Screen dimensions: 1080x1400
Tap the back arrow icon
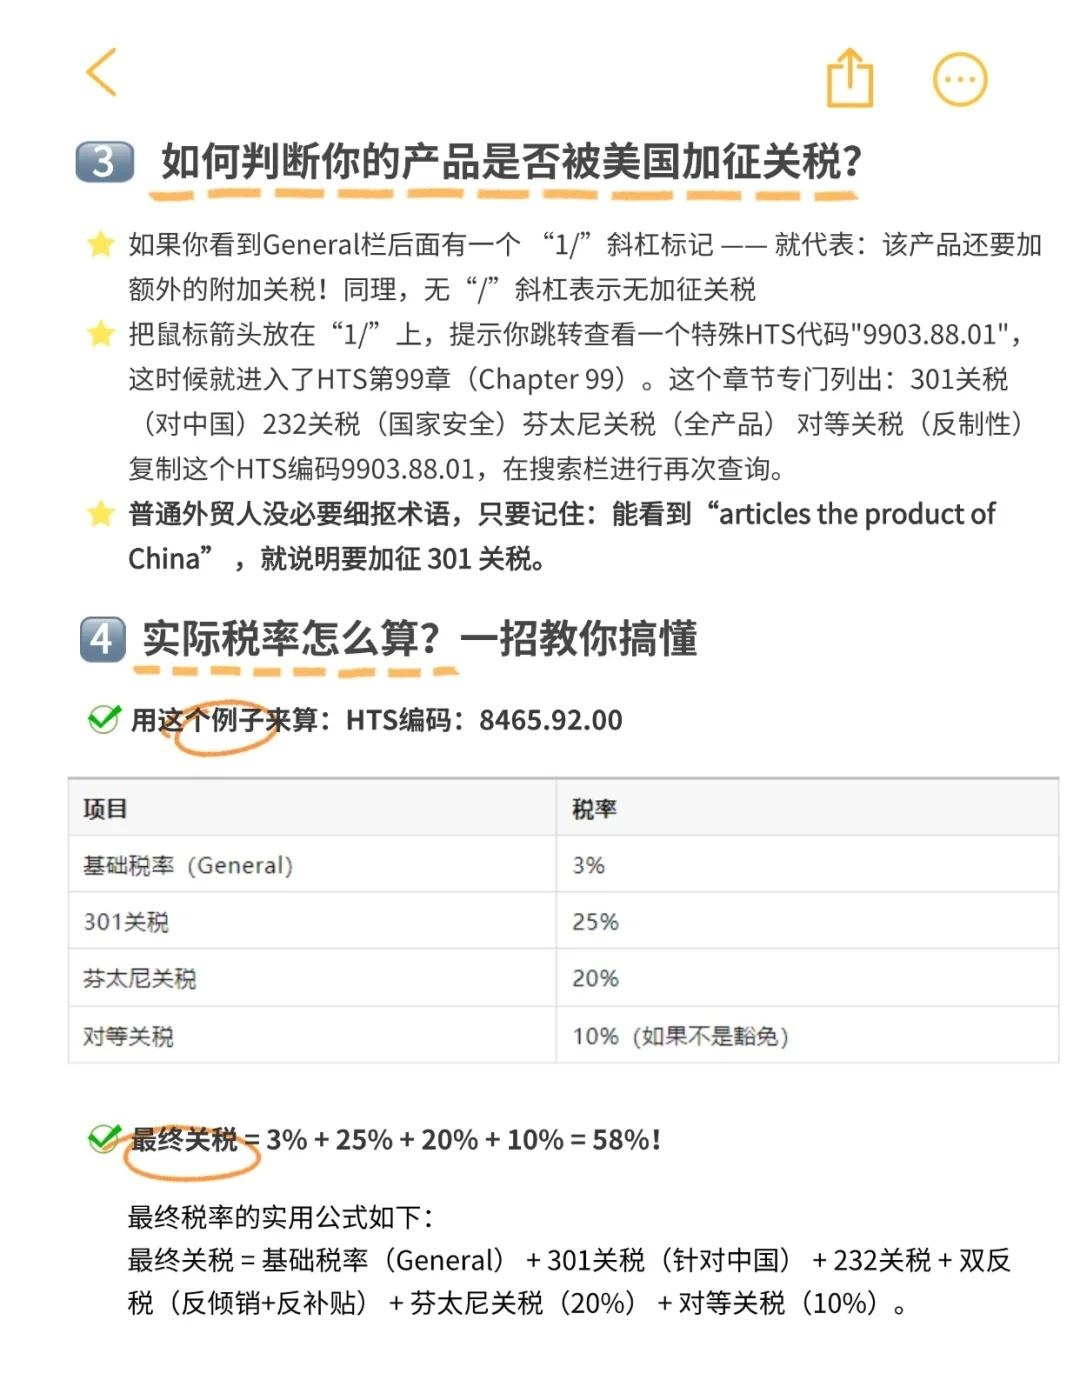pyautogui.click(x=102, y=72)
